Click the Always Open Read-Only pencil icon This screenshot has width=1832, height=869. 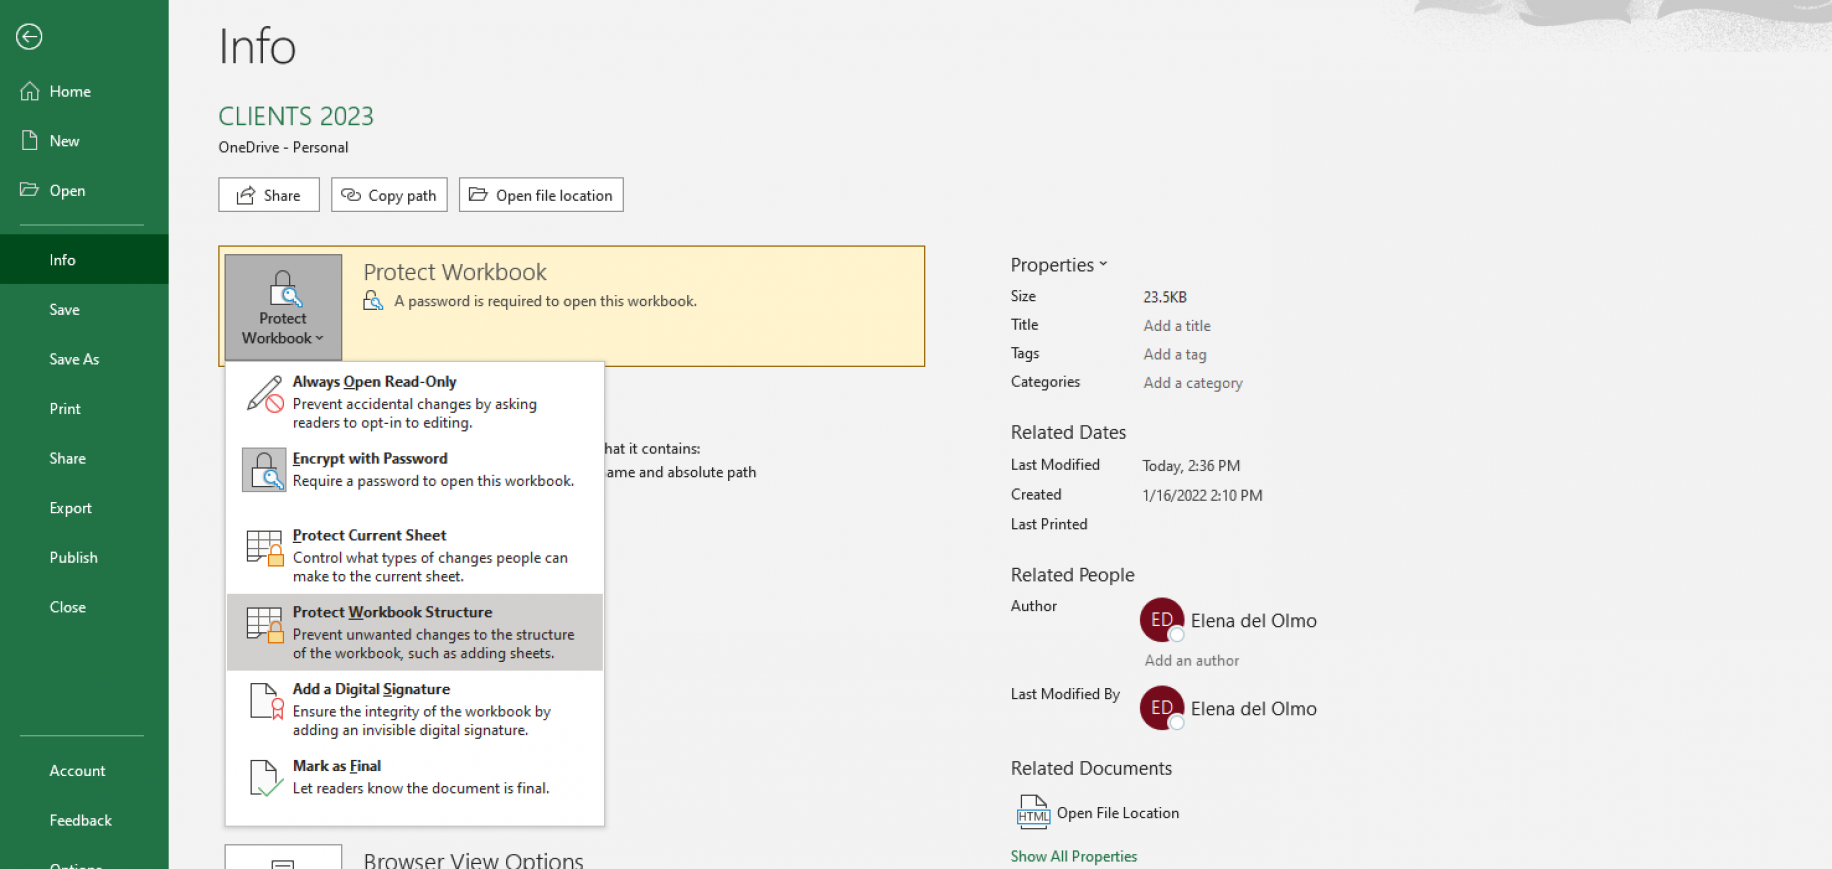pos(265,394)
